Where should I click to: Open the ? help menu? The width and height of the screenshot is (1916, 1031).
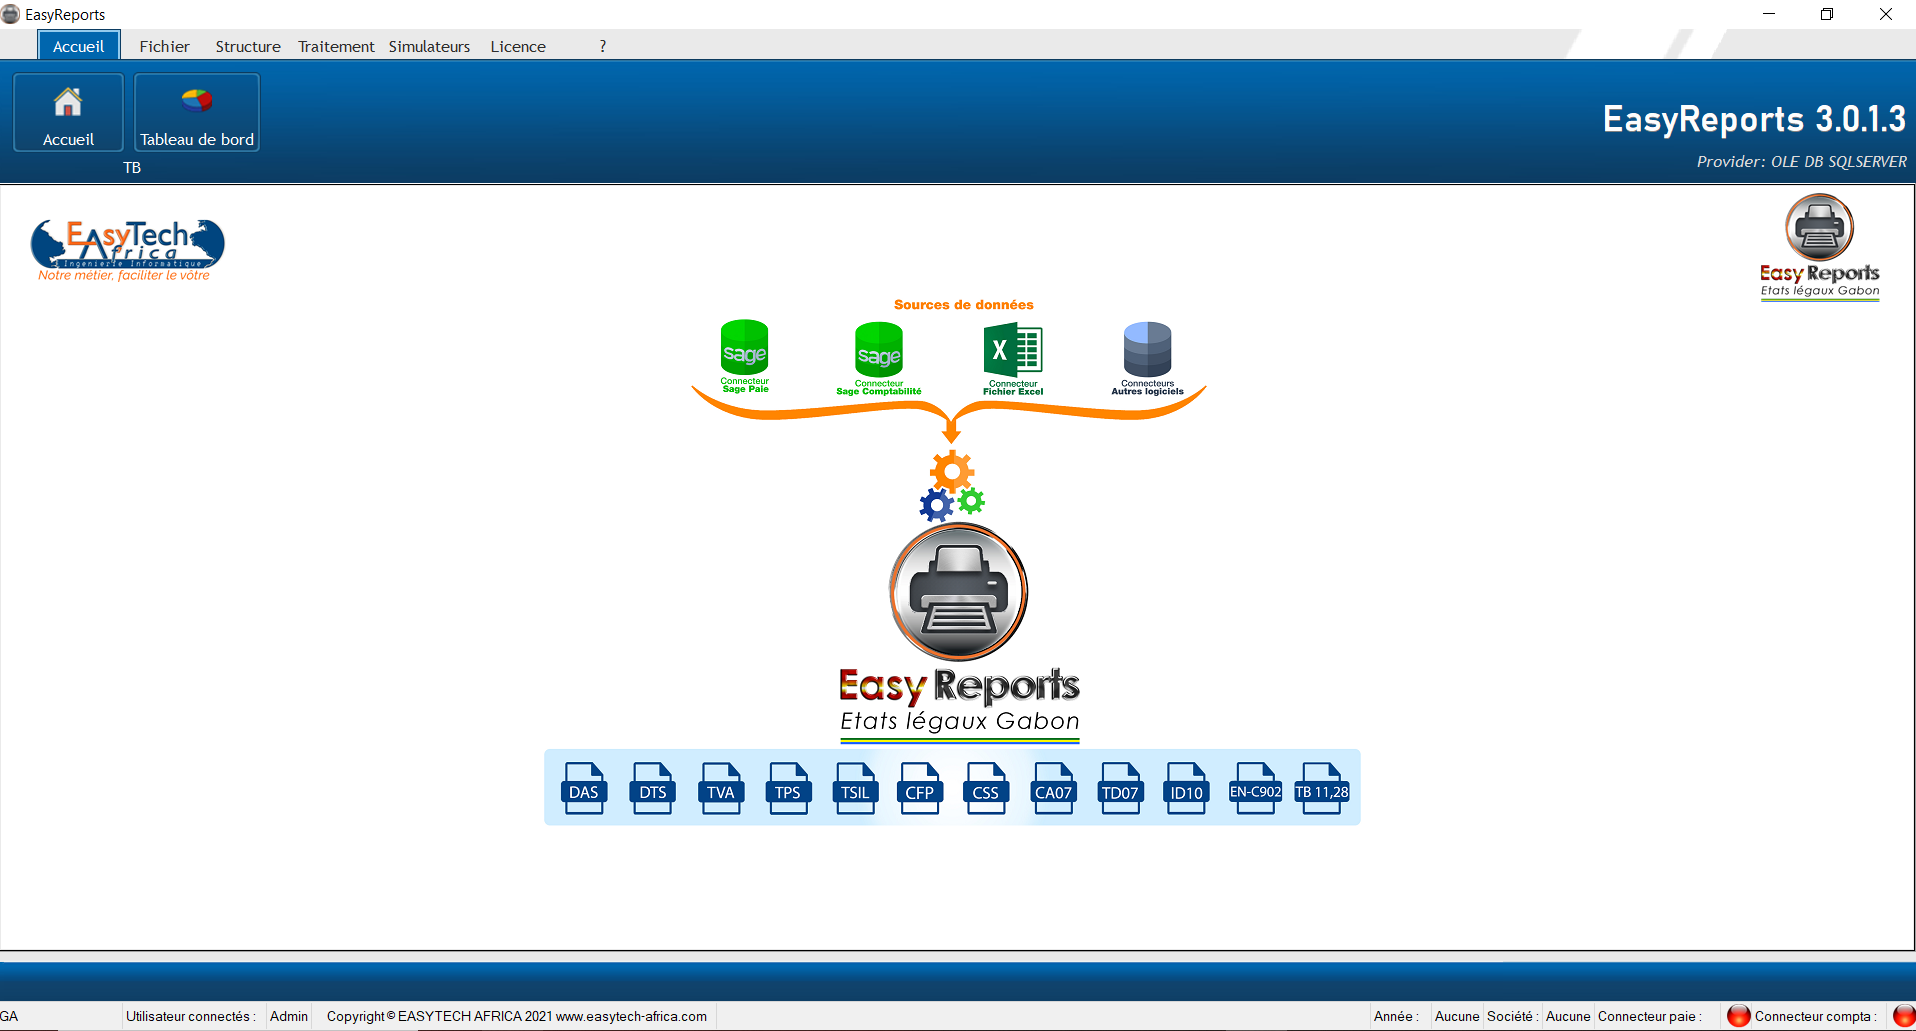[603, 46]
